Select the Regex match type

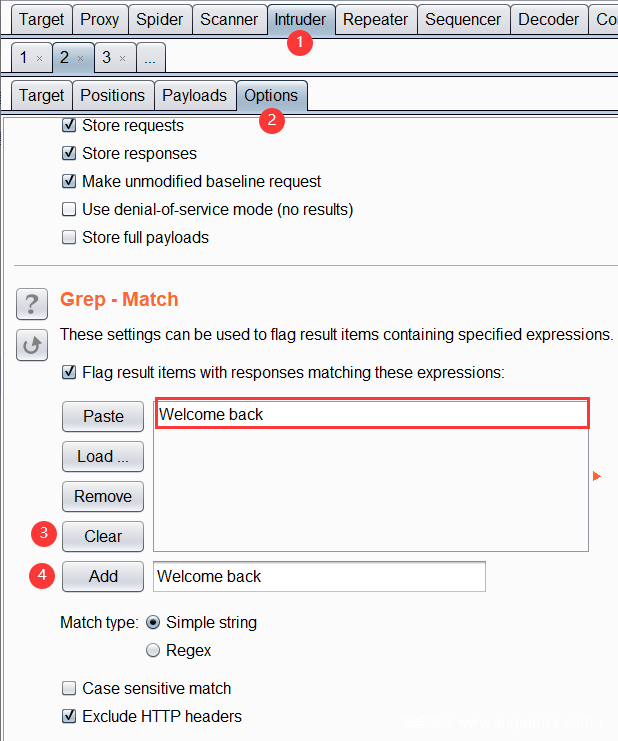(x=153, y=650)
